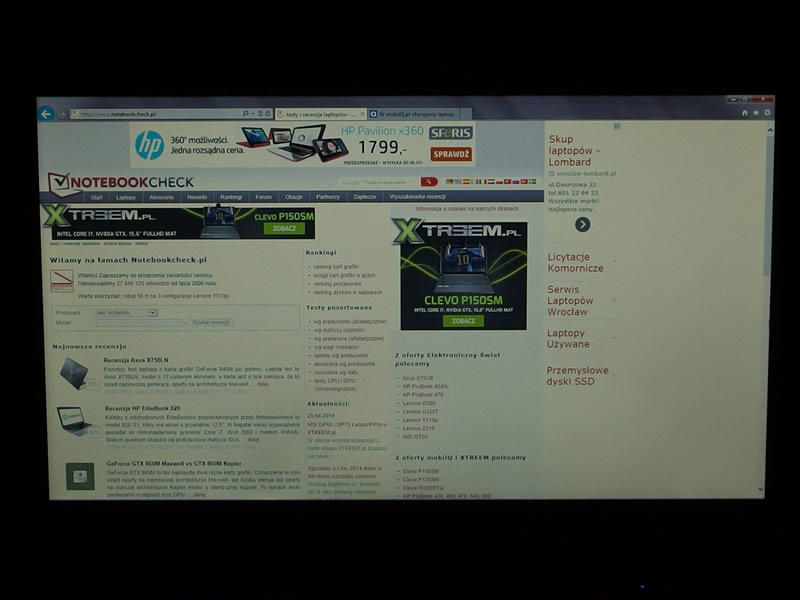This screenshot has height=600, width=800.
Task: Open the GeForce GTX 860M article thumbnail
Action: coord(80,476)
